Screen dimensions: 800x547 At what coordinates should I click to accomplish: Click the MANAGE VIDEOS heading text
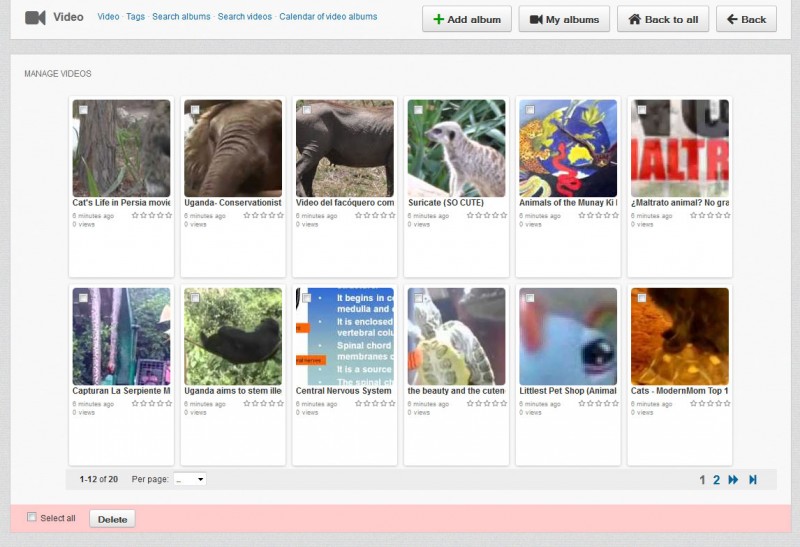[58, 73]
